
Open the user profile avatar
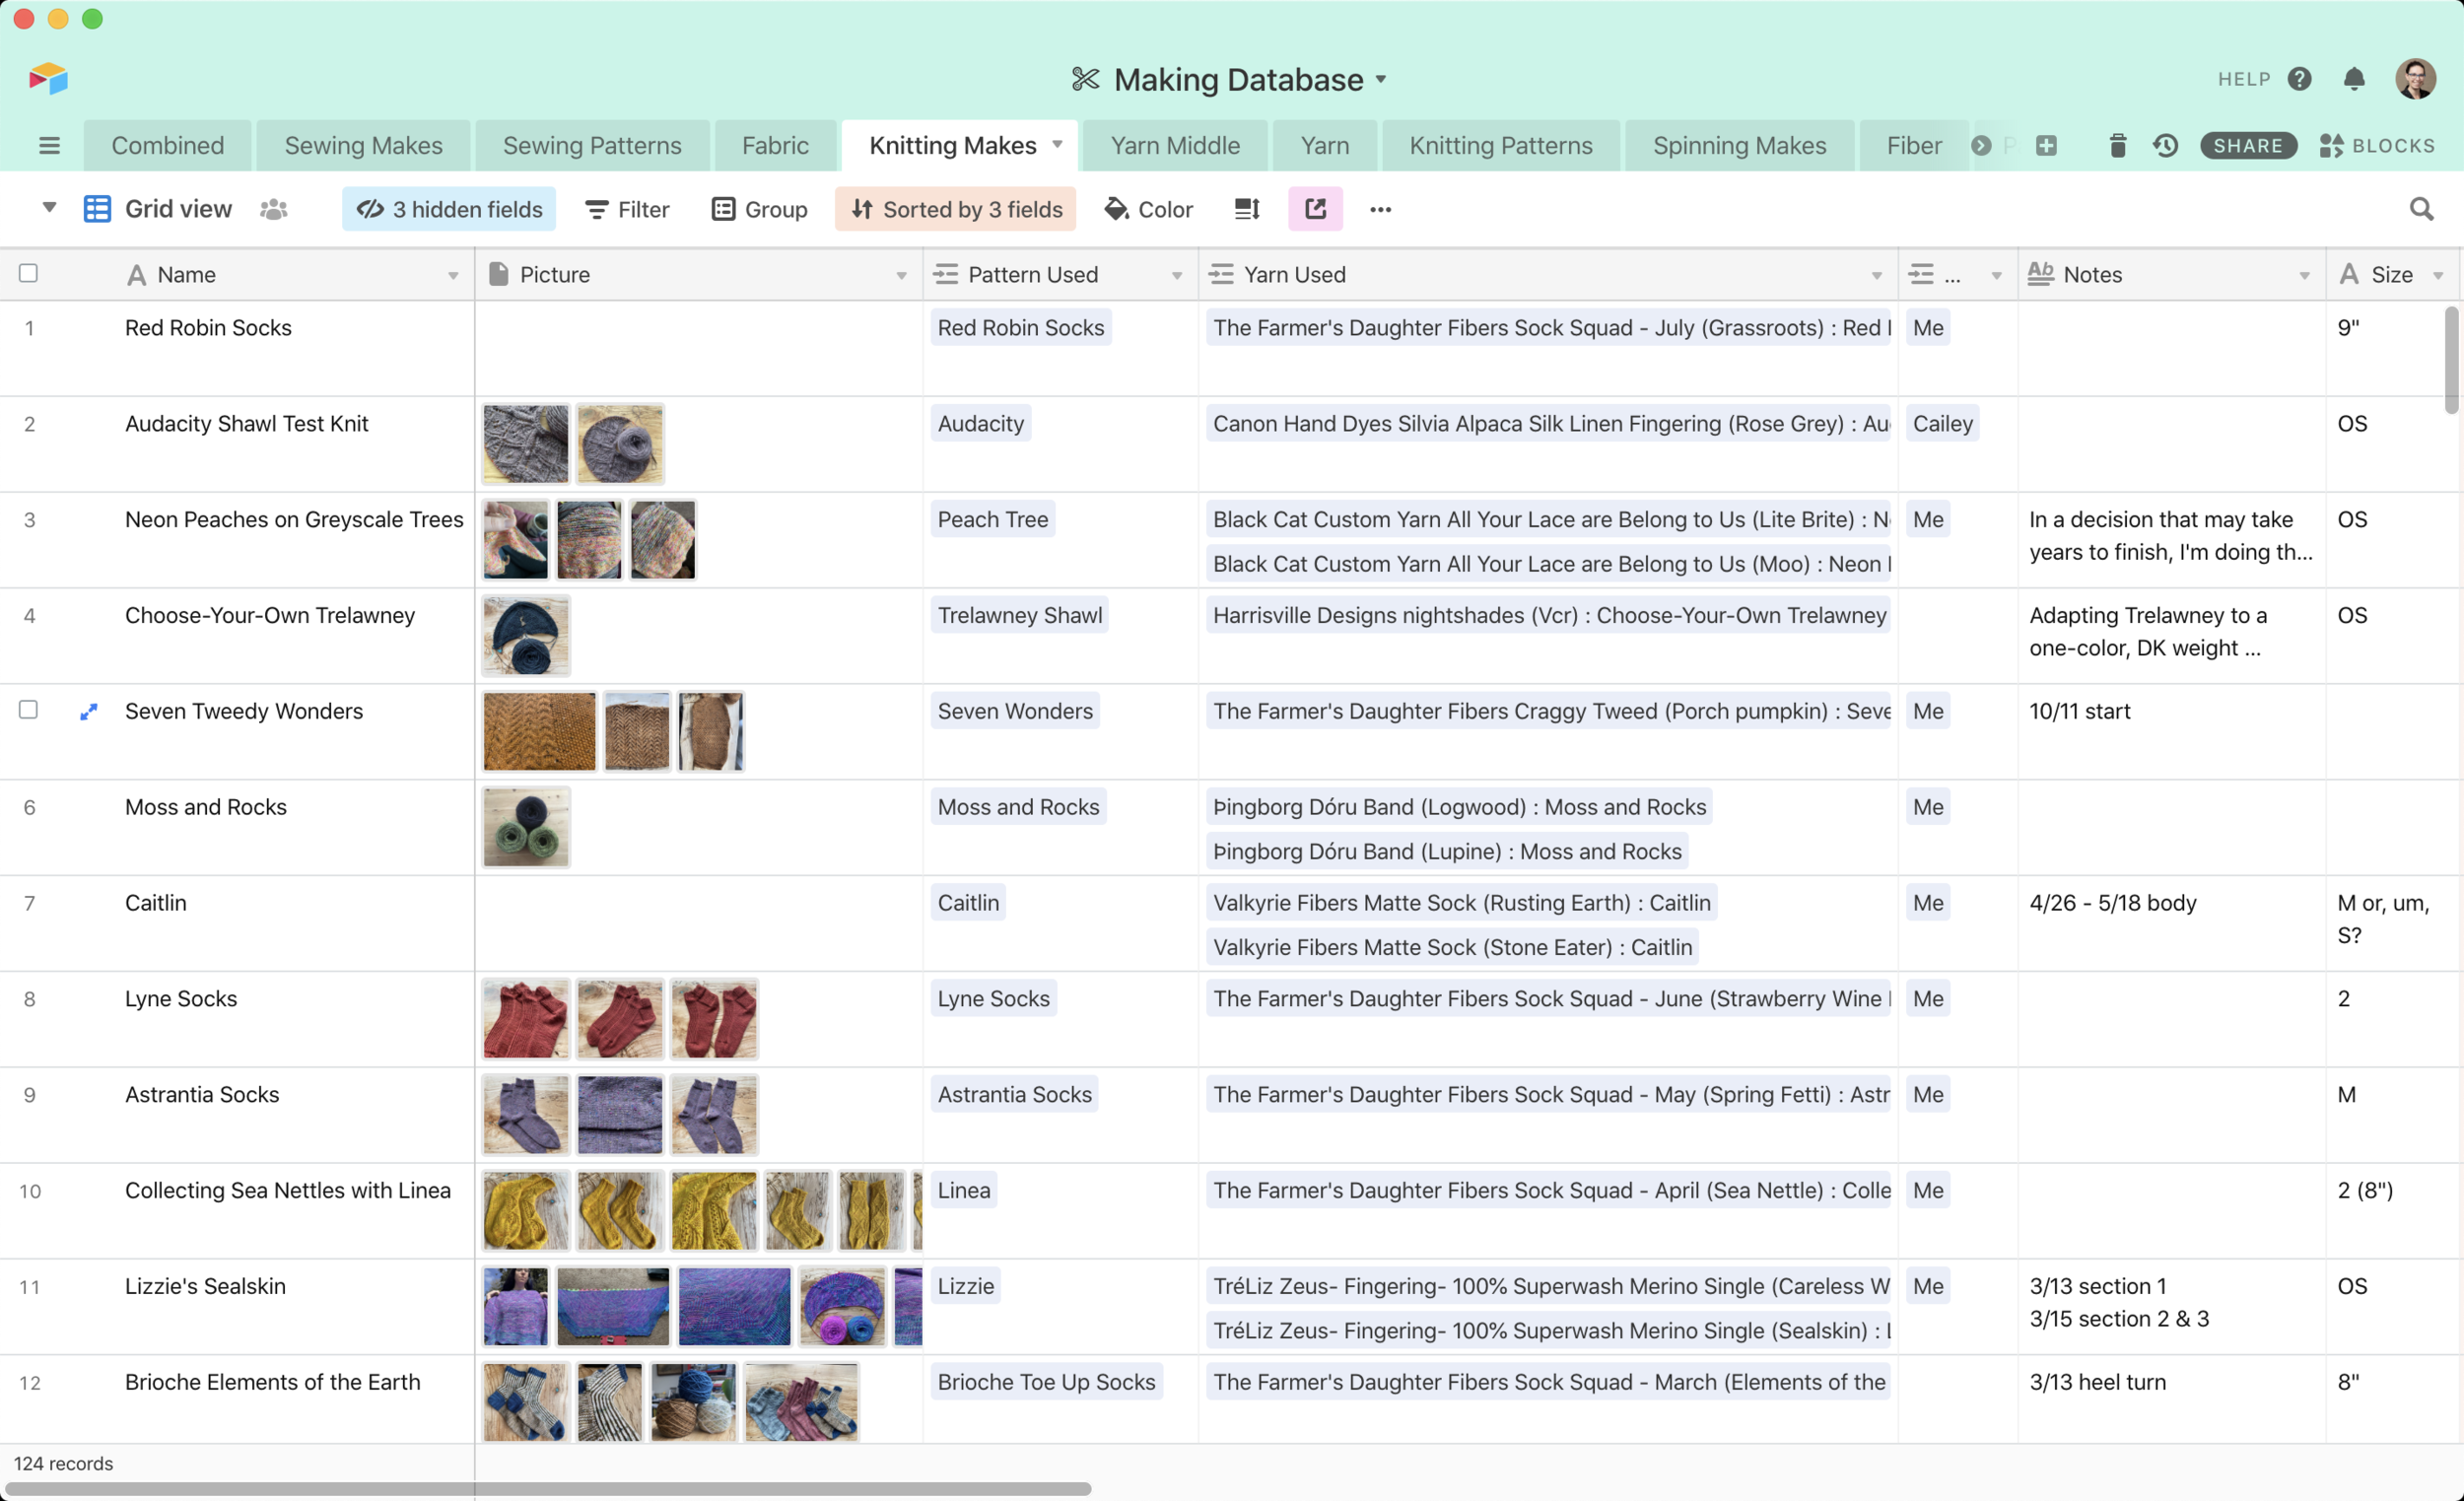click(2415, 79)
